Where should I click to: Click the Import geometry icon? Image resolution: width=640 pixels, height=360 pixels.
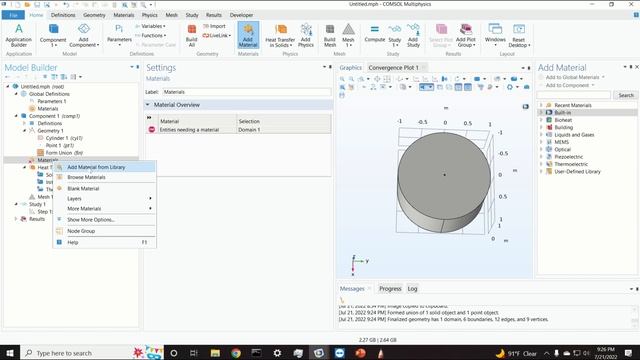[214, 26]
